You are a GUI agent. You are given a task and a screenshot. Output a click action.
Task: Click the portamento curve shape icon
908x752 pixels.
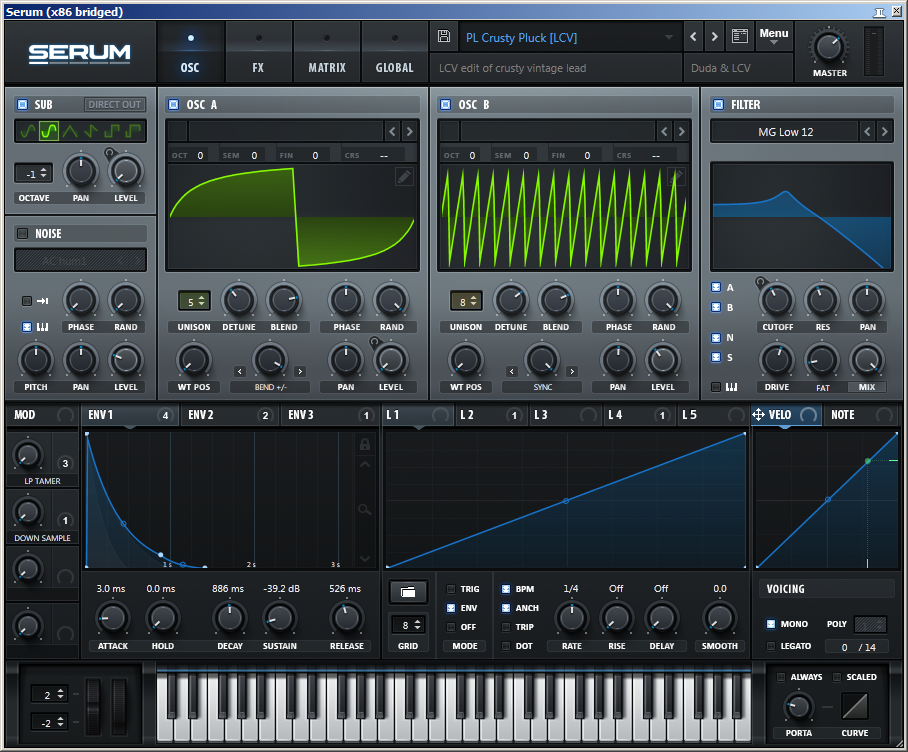854,707
